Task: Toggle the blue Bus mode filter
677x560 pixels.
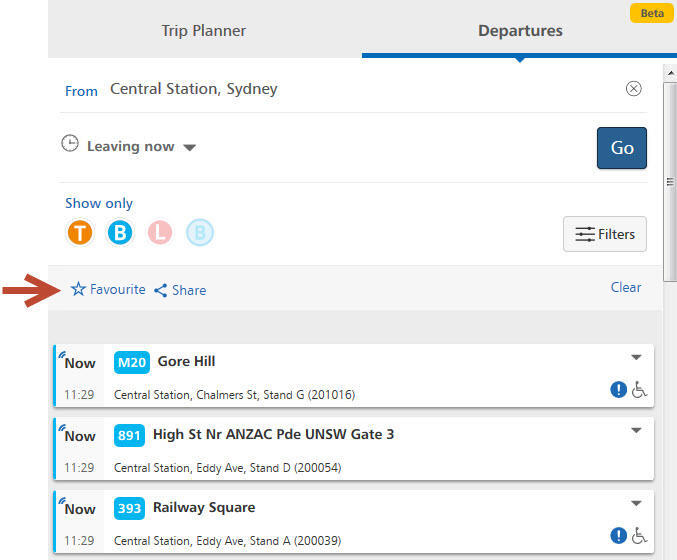Action: tap(120, 232)
